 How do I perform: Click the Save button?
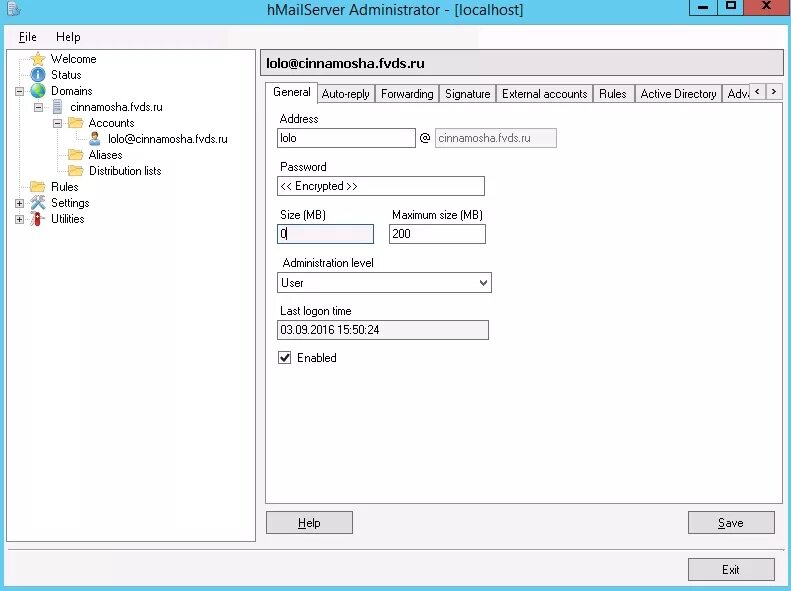click(731, 522)
